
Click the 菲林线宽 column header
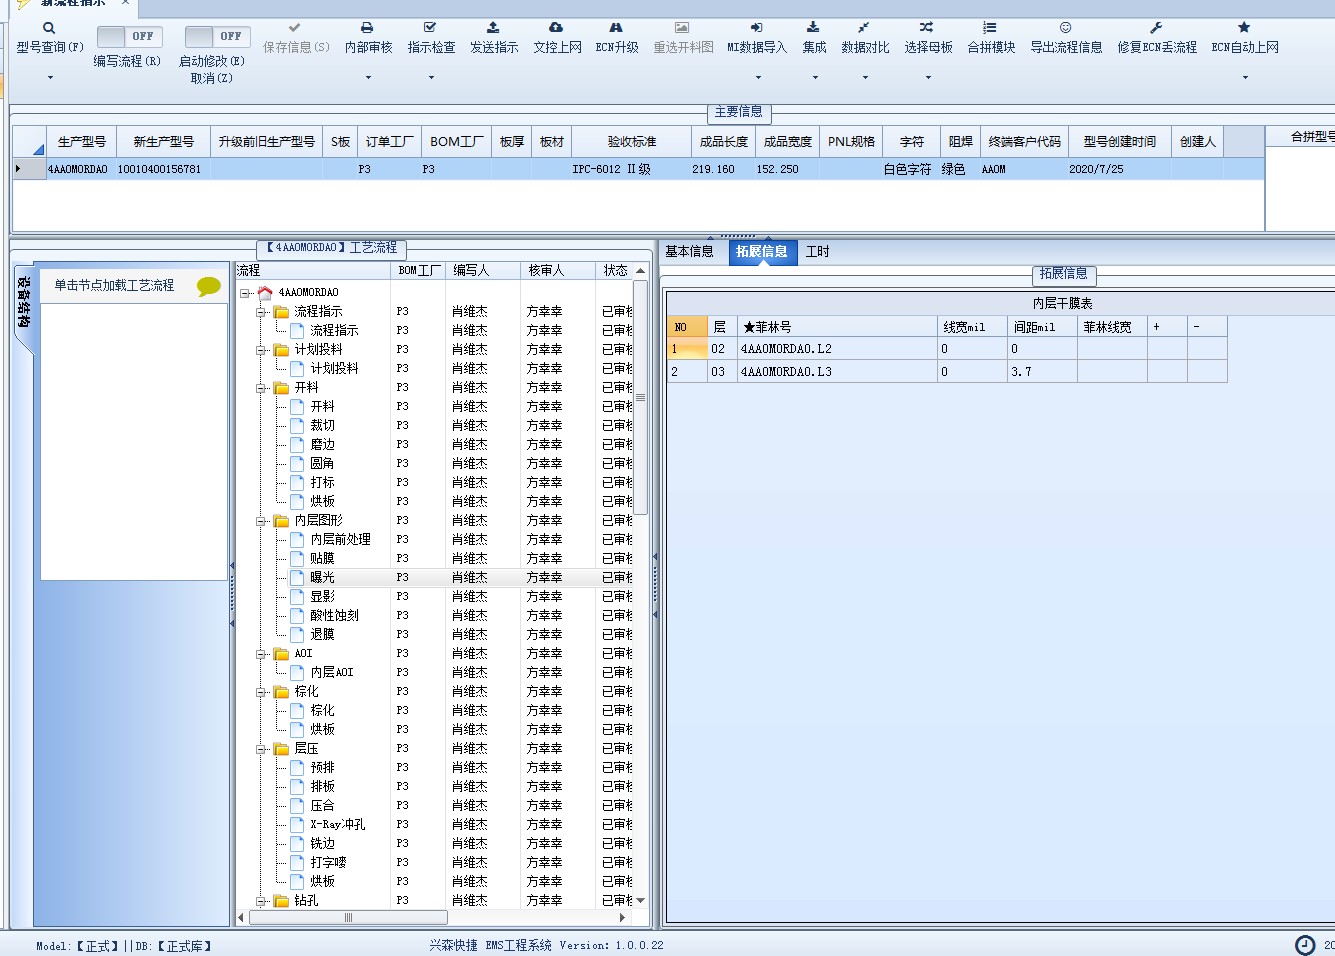coord(1112,327)
